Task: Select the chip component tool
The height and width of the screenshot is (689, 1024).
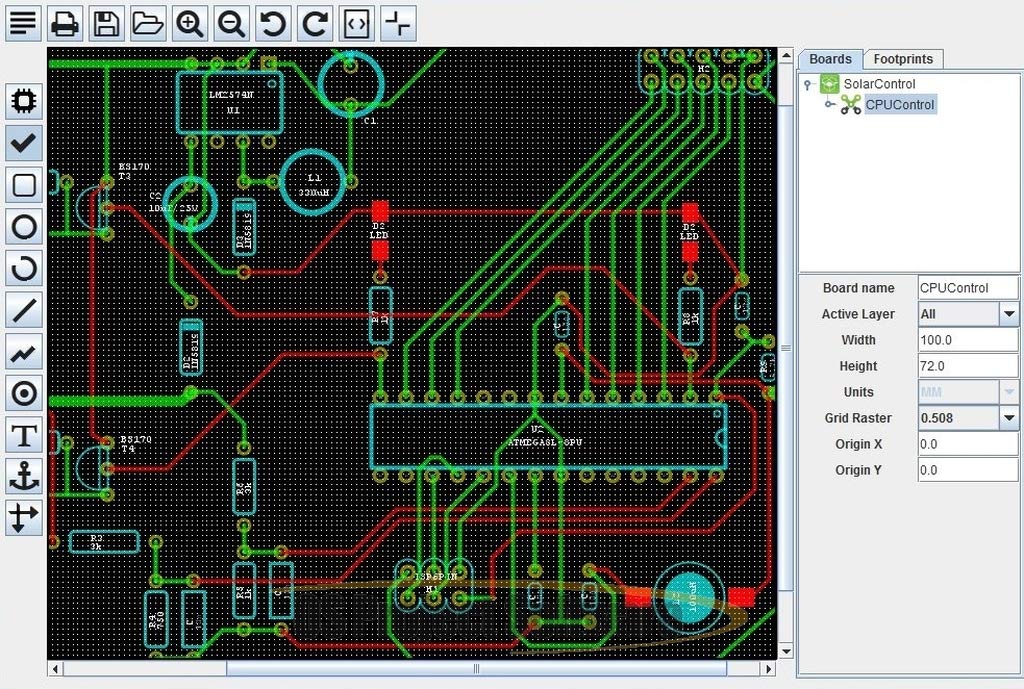Action: pyautogui.click(x=24, y=101)
